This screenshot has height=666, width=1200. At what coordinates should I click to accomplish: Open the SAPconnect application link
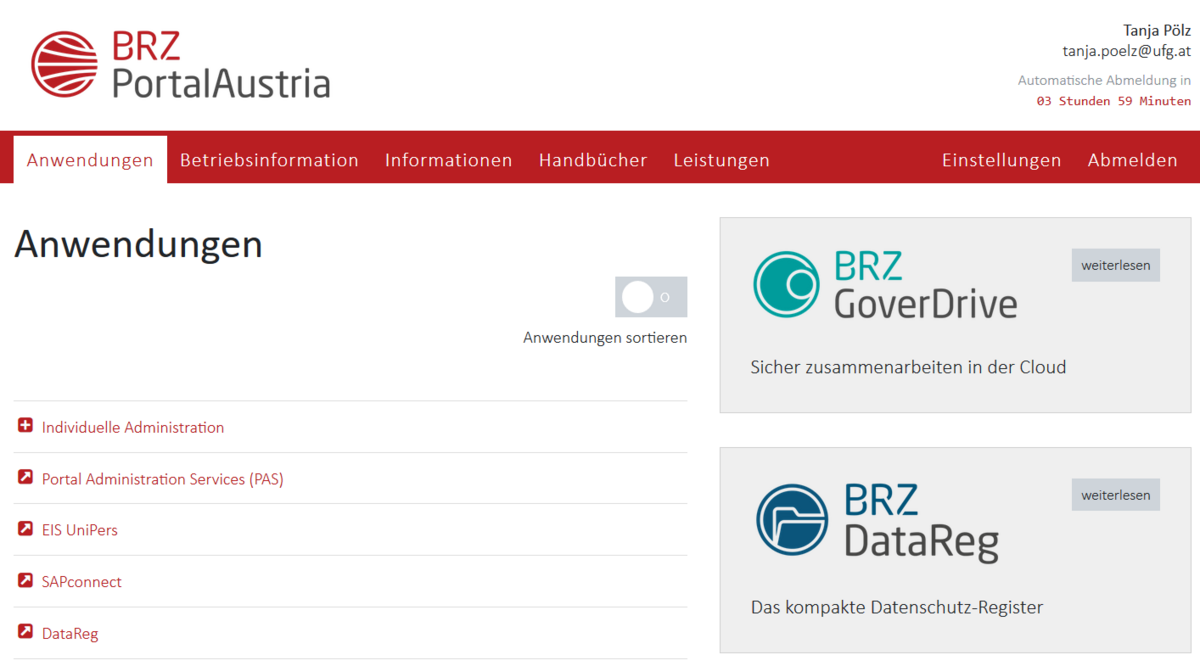(x=82, y=582)
